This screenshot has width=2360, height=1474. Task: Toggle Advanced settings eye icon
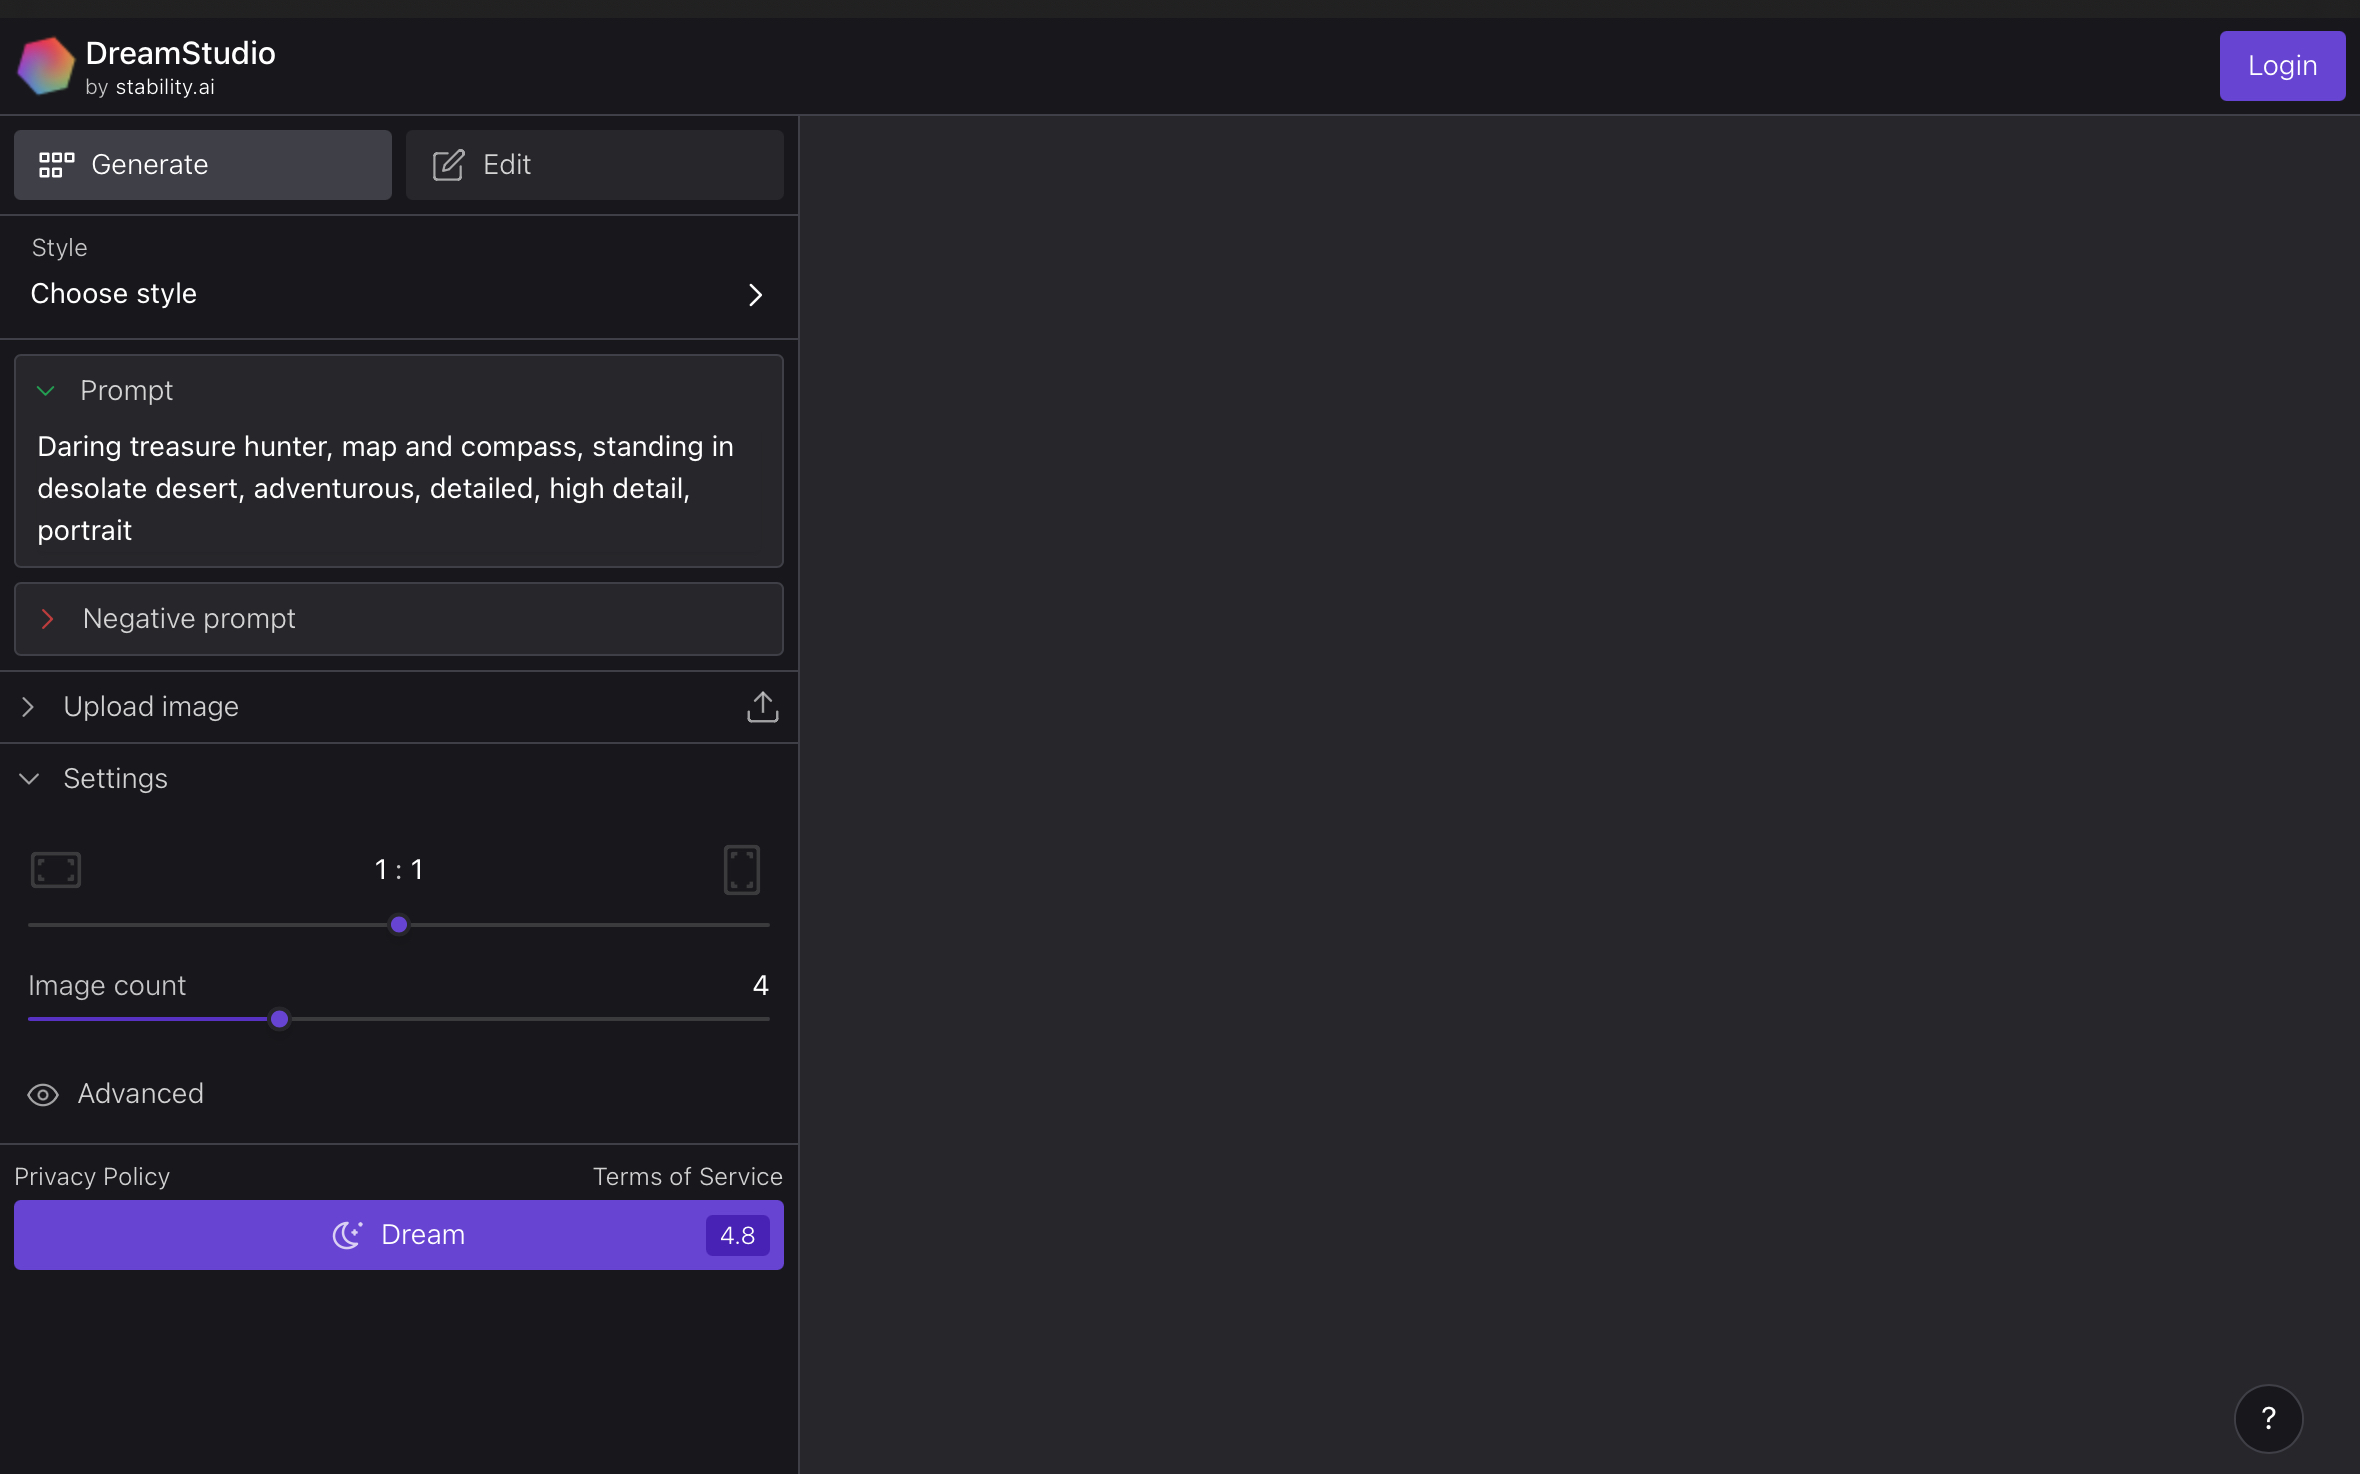point(43,1095)
